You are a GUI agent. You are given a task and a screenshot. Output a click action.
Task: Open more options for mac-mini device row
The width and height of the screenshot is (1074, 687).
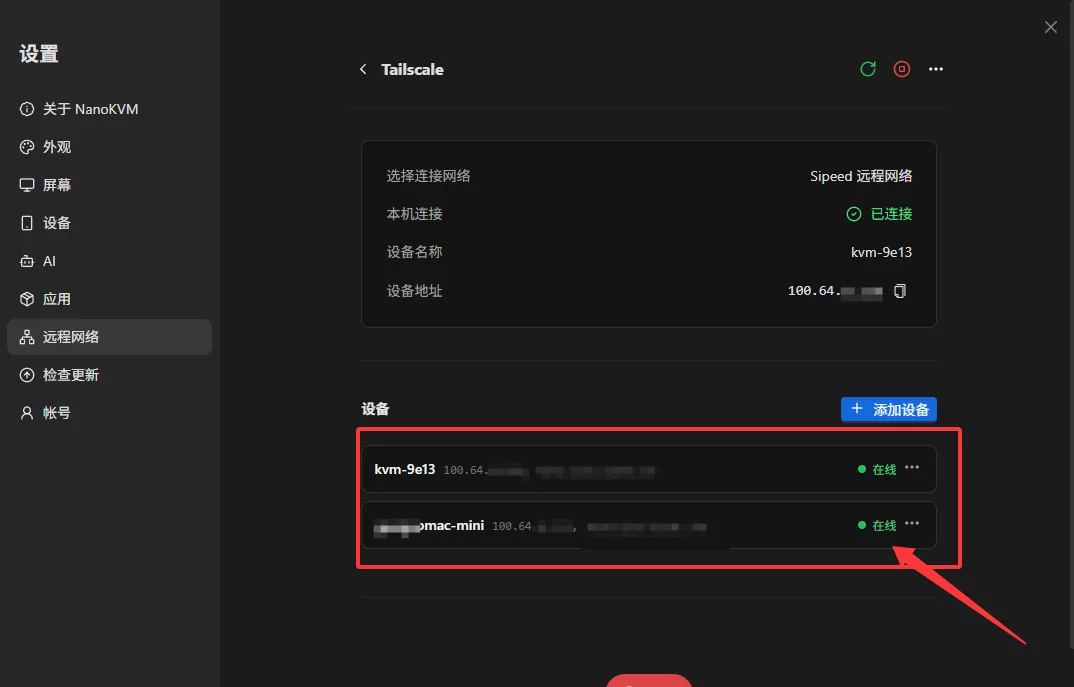(912, 523)
